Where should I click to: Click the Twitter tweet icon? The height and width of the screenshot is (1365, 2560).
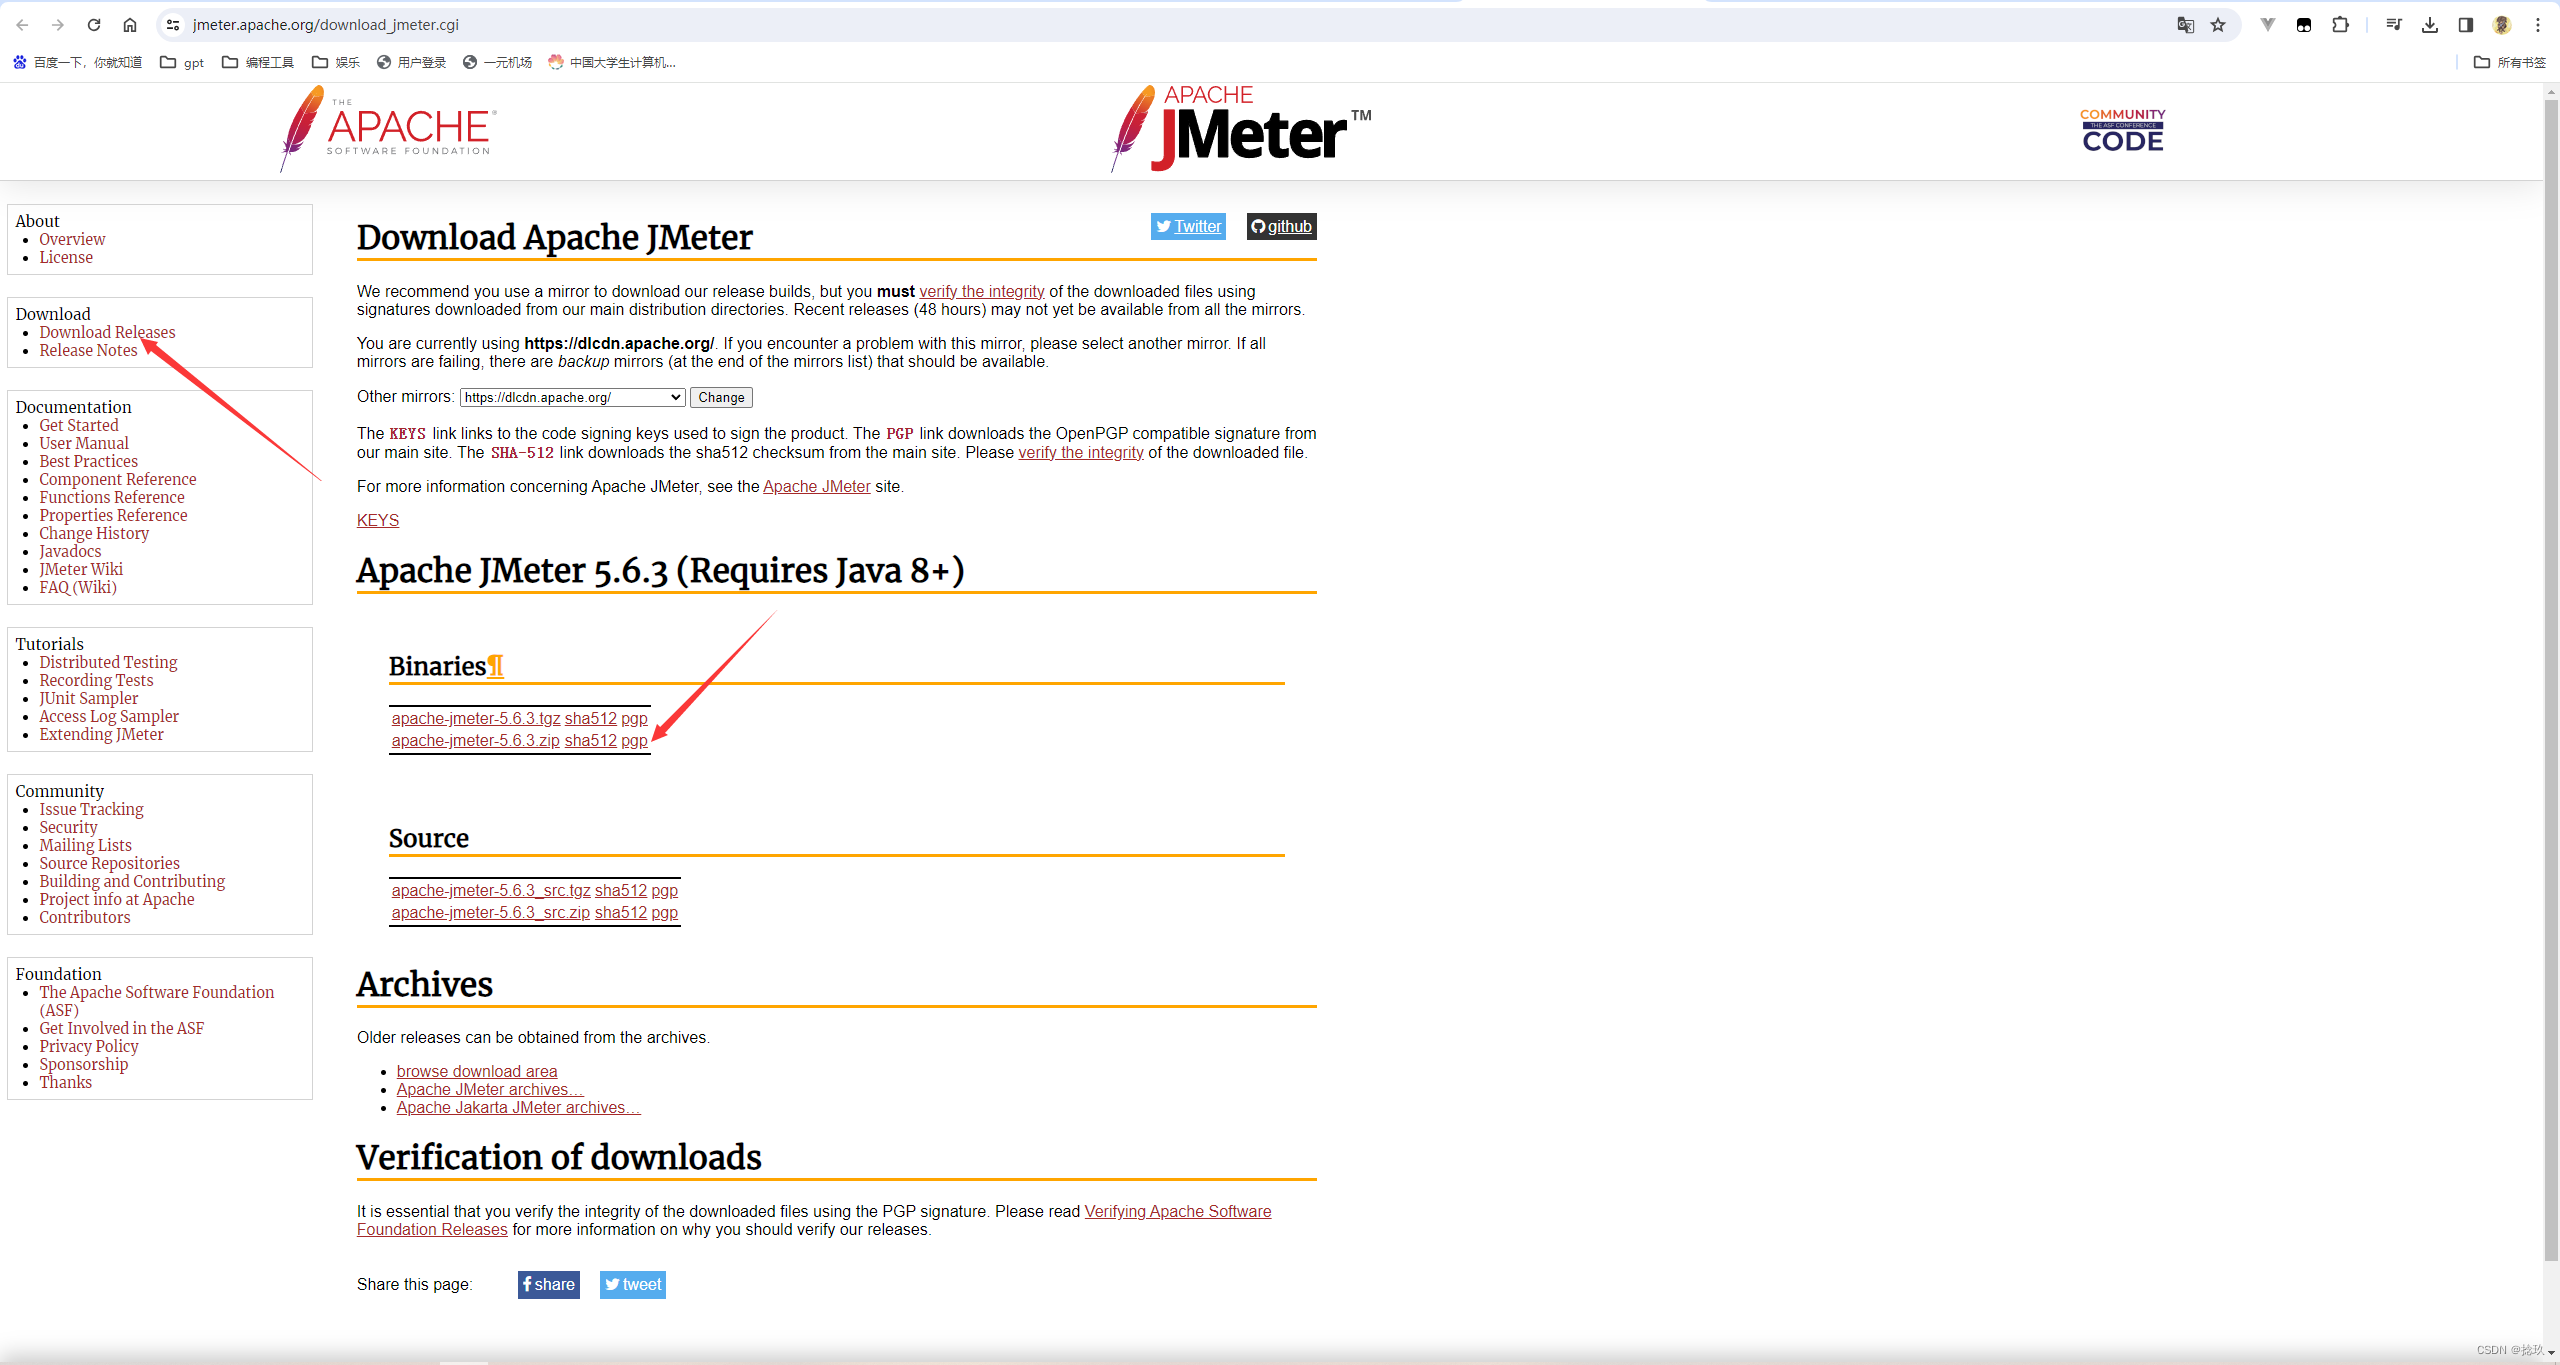[x=632, y=1284]
